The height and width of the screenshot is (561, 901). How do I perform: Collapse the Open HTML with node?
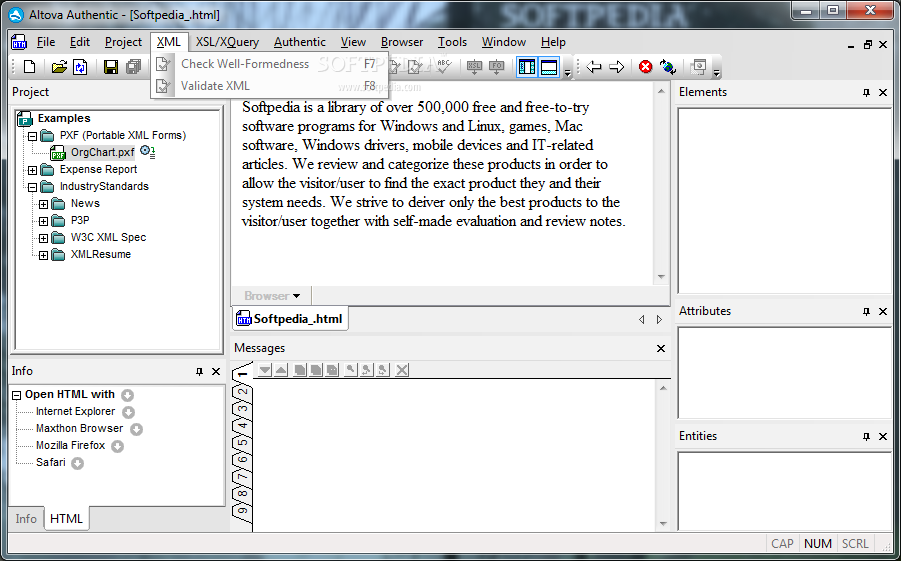[17, 395]
